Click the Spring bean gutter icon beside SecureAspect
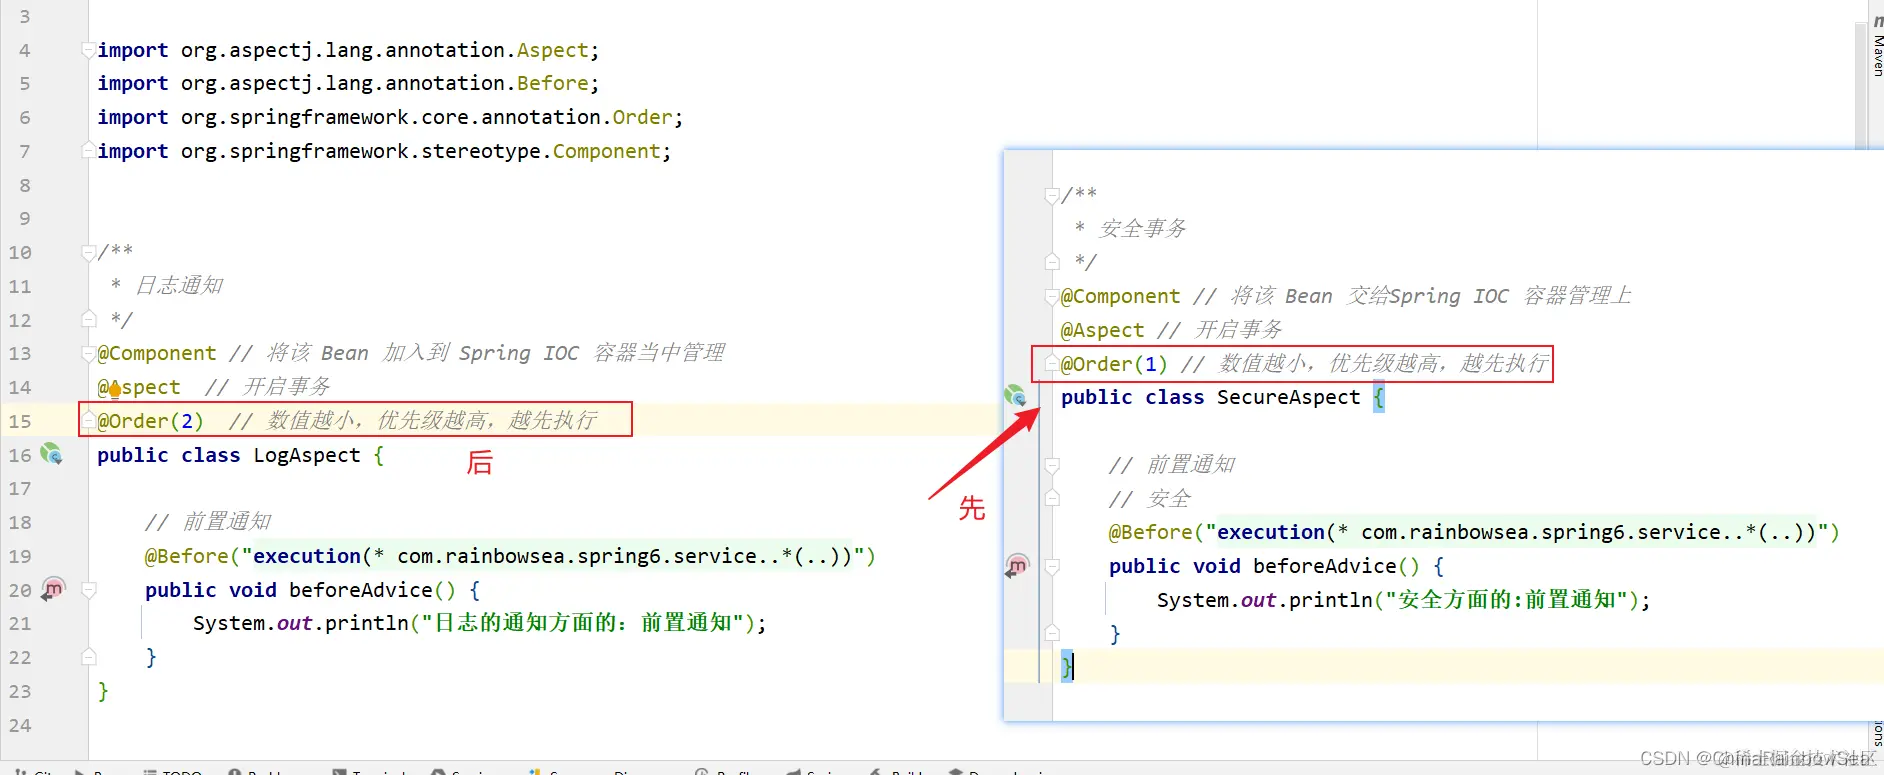The image size is (1884, 775). (1015, 396)
